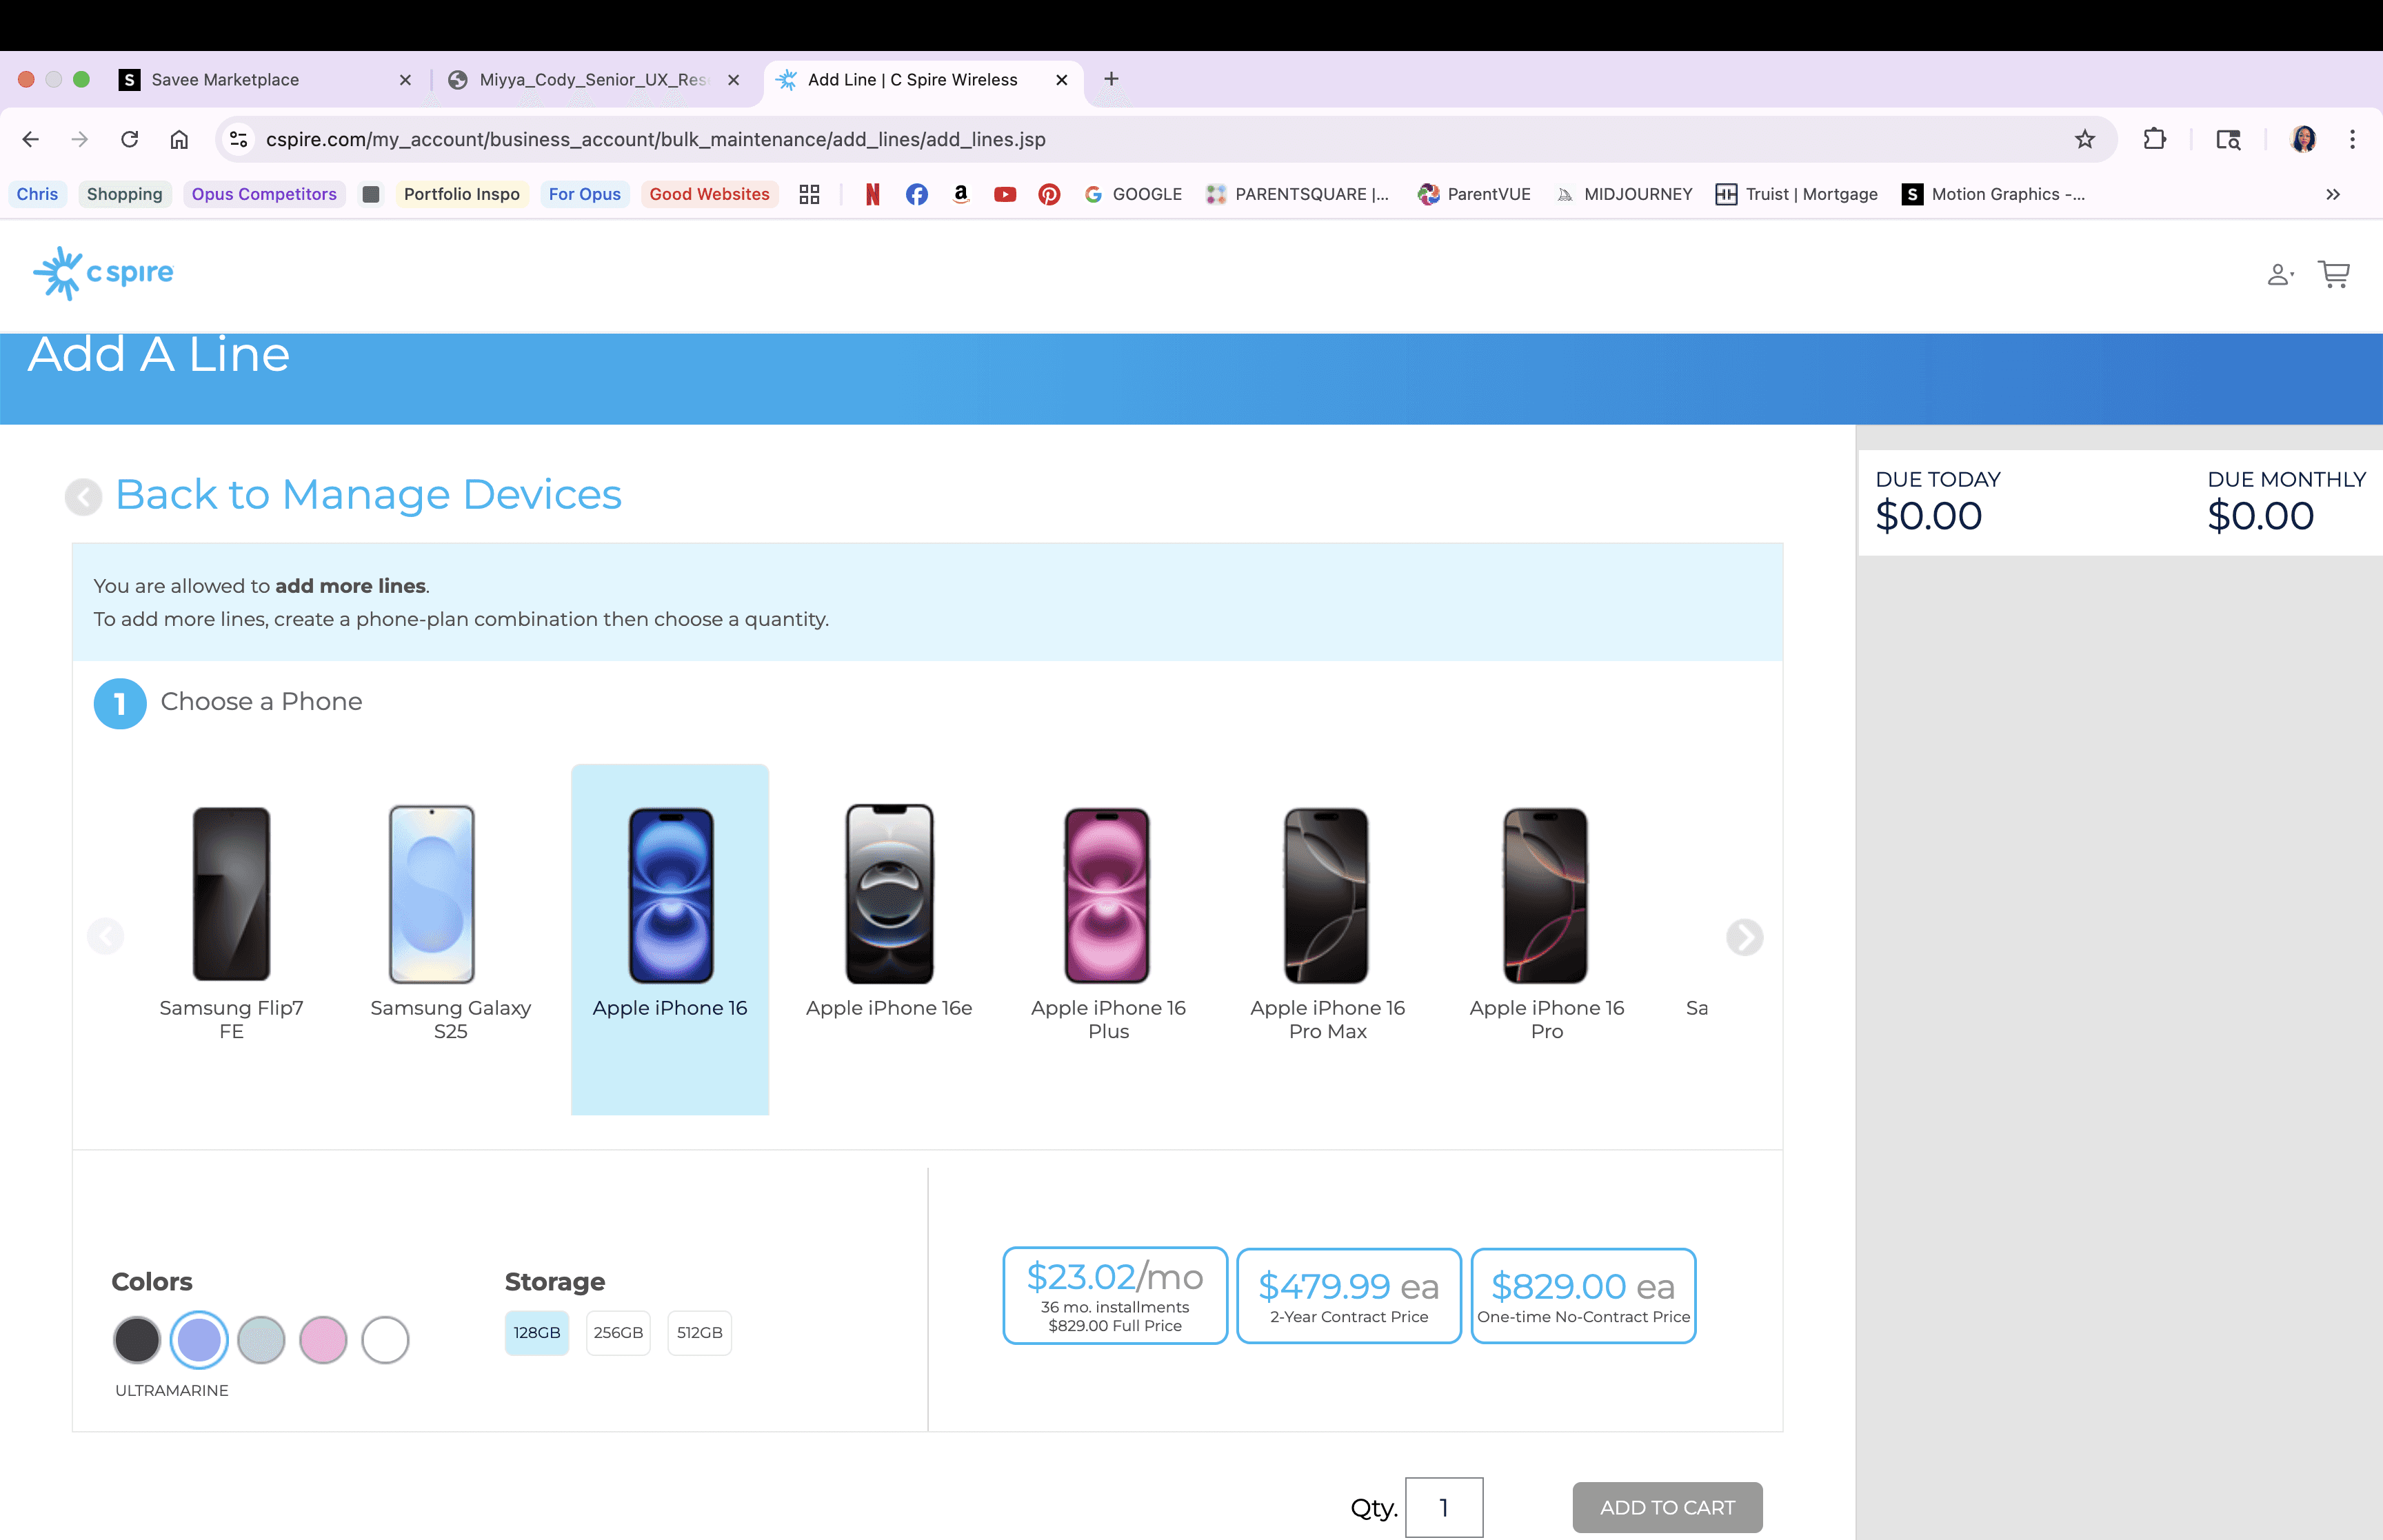Click the user account icon
The image size is (2383, 1540).
pyautogui.click(x=2278, y=274)
